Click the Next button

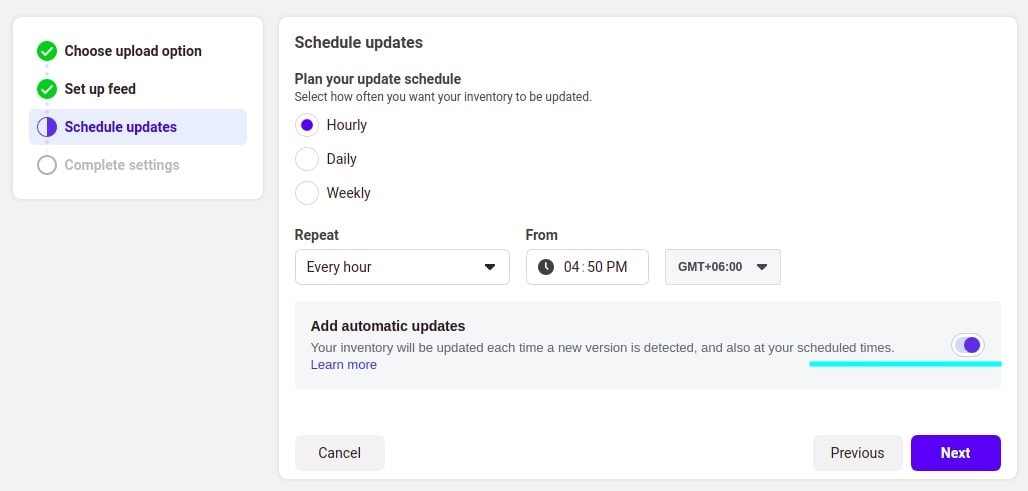click(x=955, y=453)
